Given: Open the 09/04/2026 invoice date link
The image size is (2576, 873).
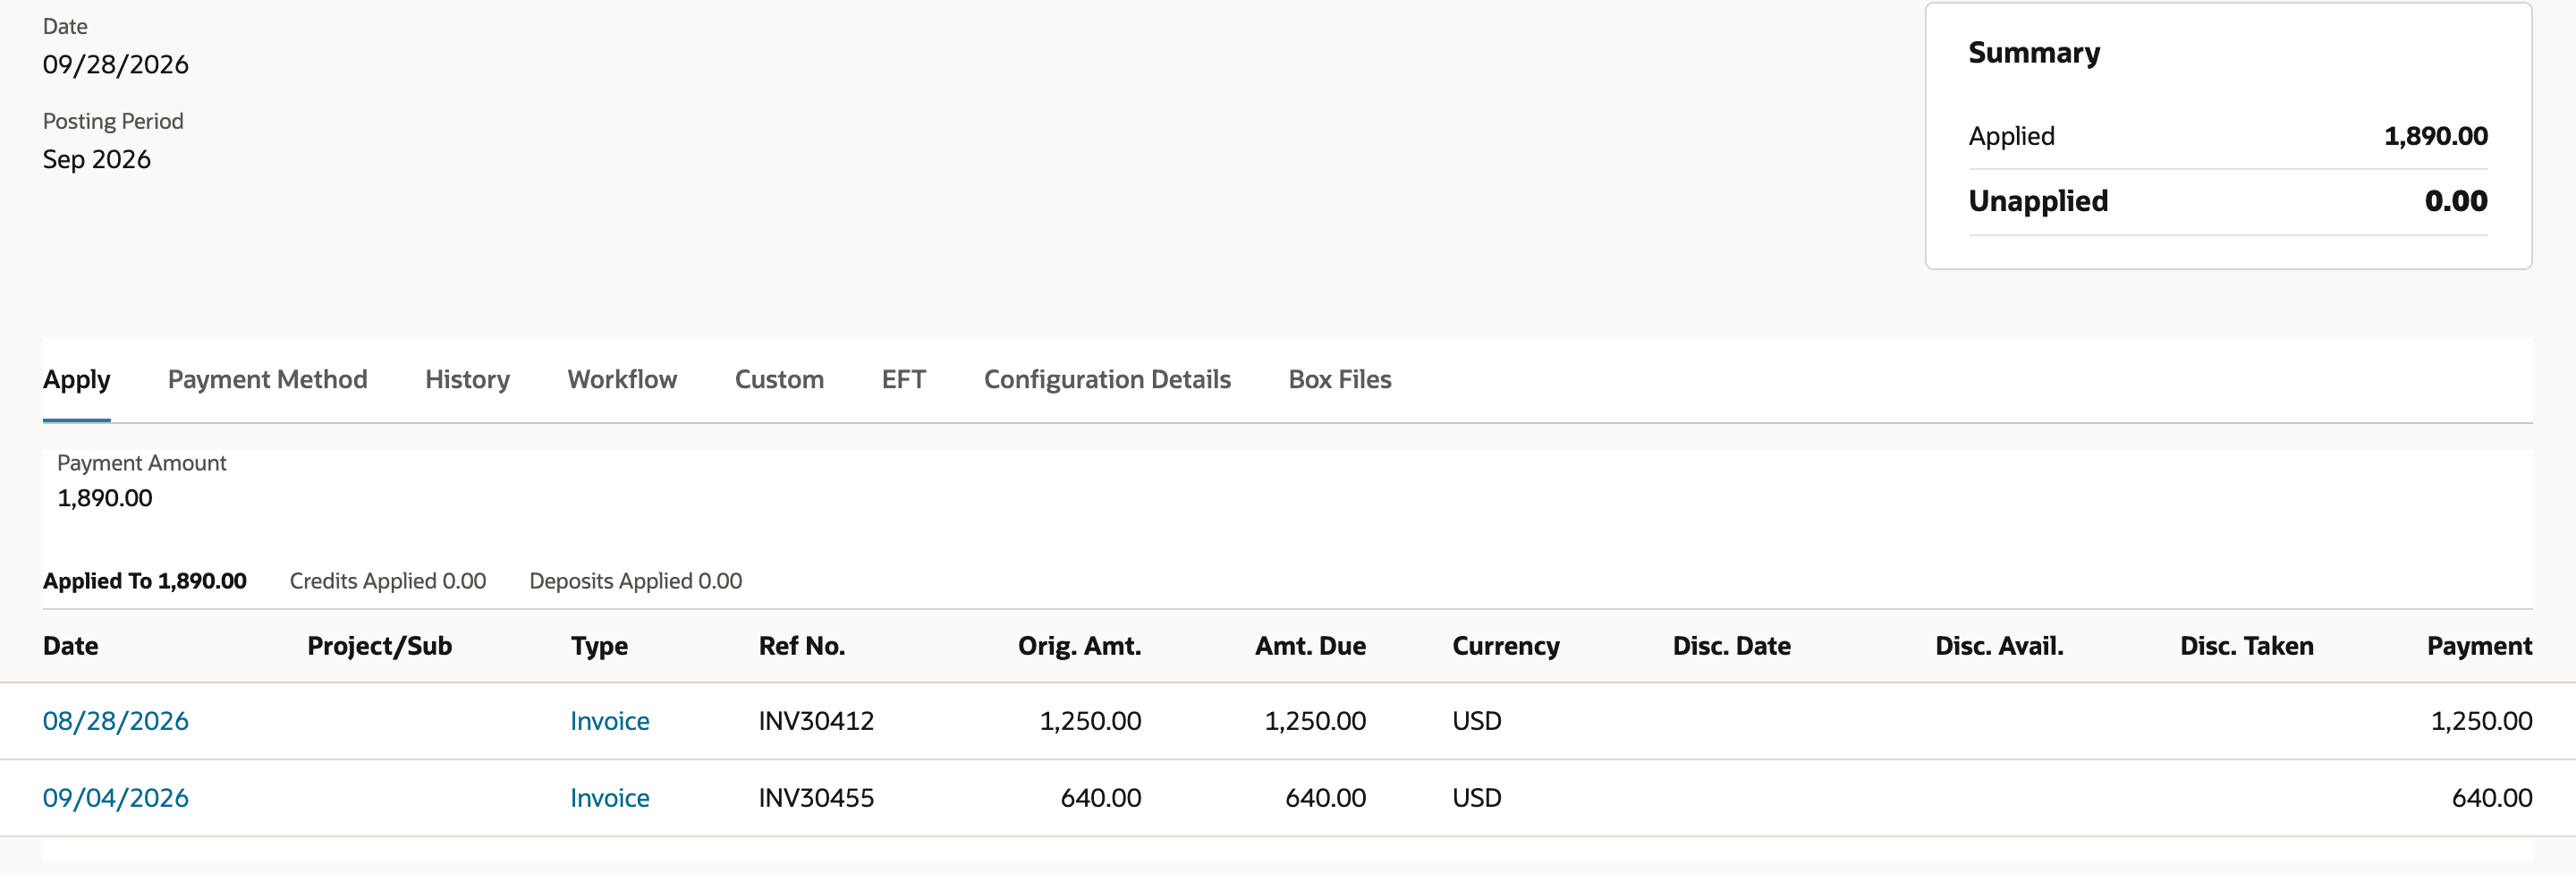Looking at the screenshot, I should [x=116, y=798].
